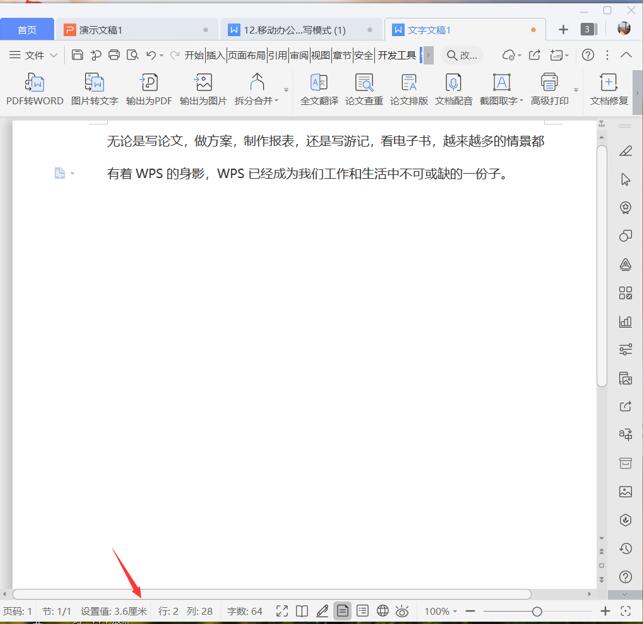The image size is (643, 624).
Task: Open the chart icon in right sidebar
Action: 625,321
